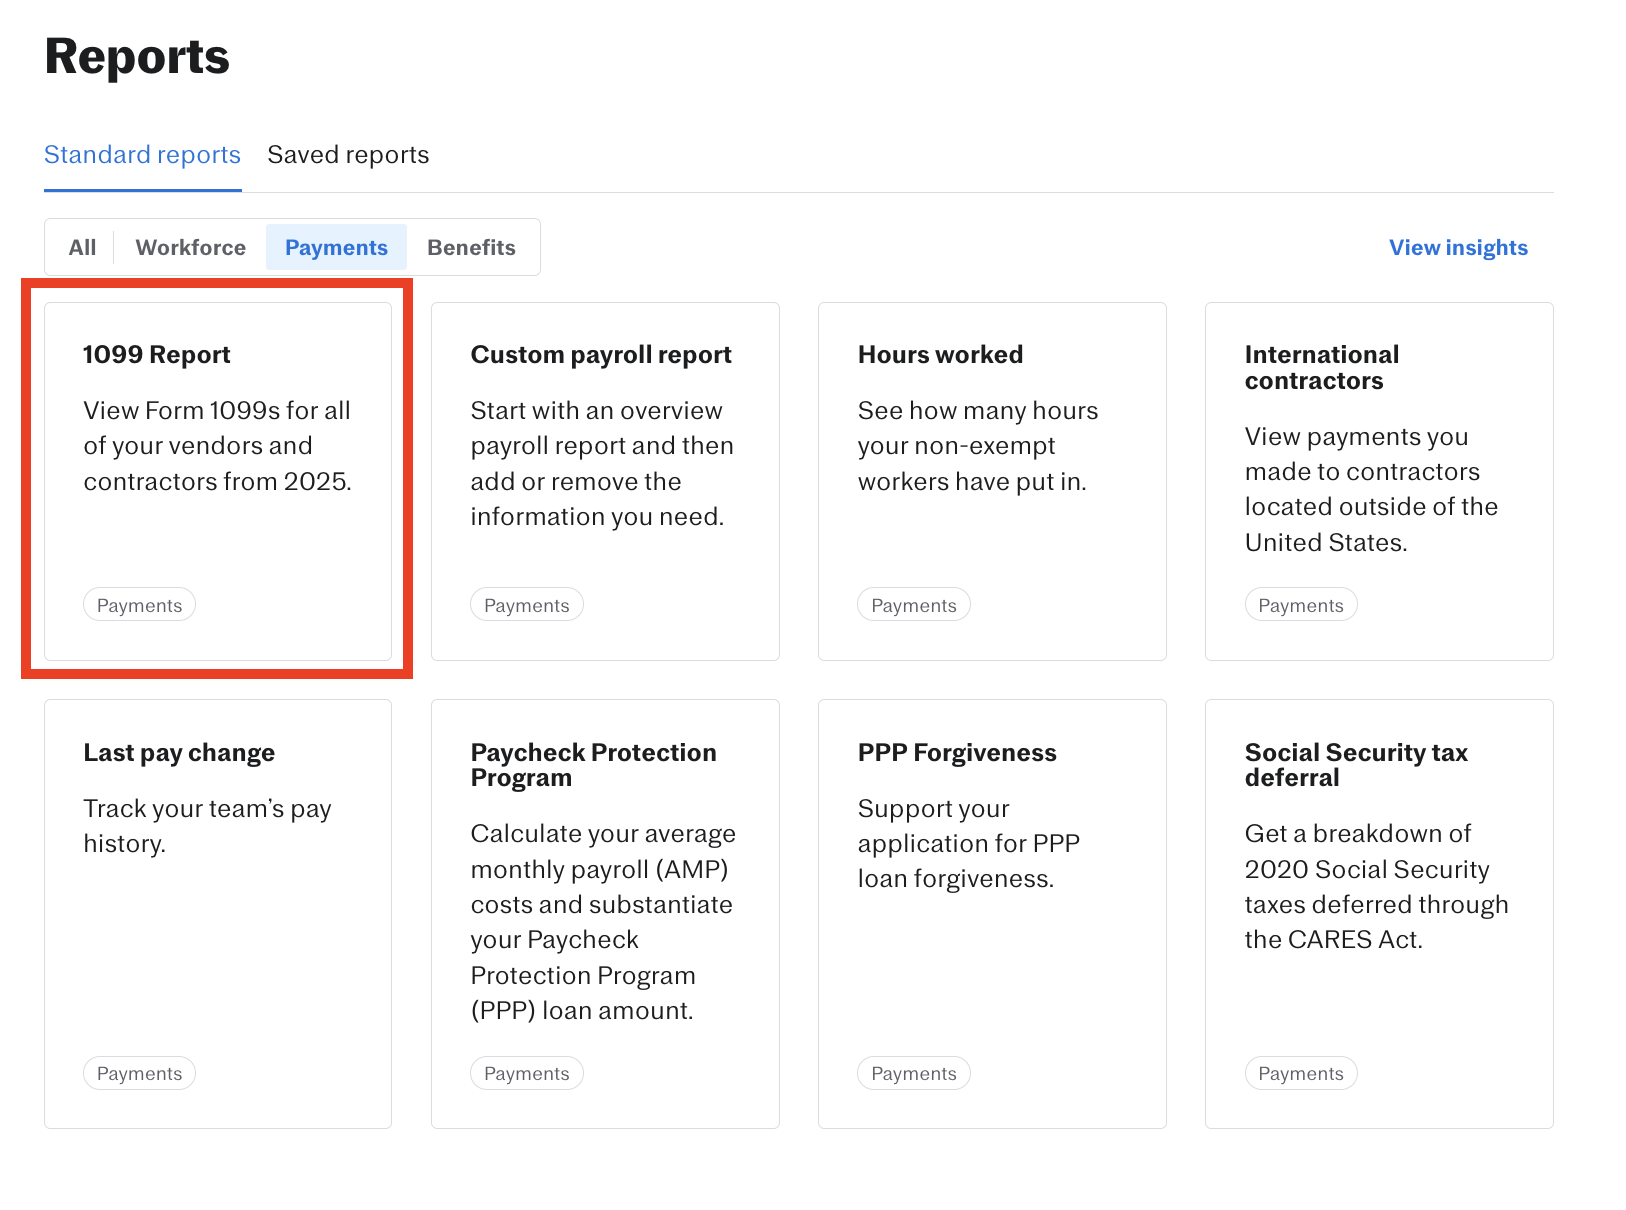Open the Saved reports tab
1626x1210 pixels.
[x=348, y=155]
